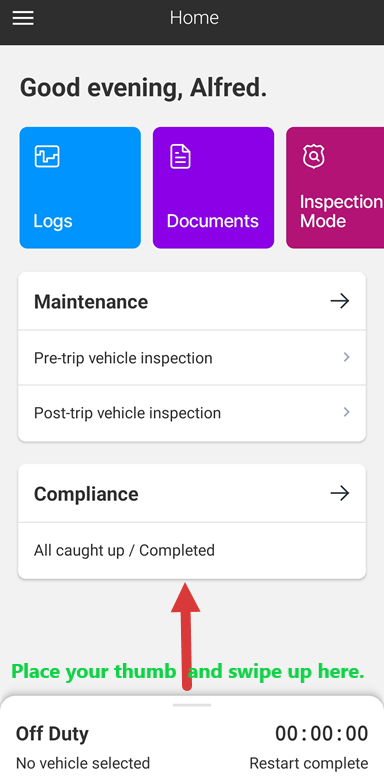This screenshot has height=783, width=384.
Task: Tap All caught up / Completed row
Action: point(192,550)
